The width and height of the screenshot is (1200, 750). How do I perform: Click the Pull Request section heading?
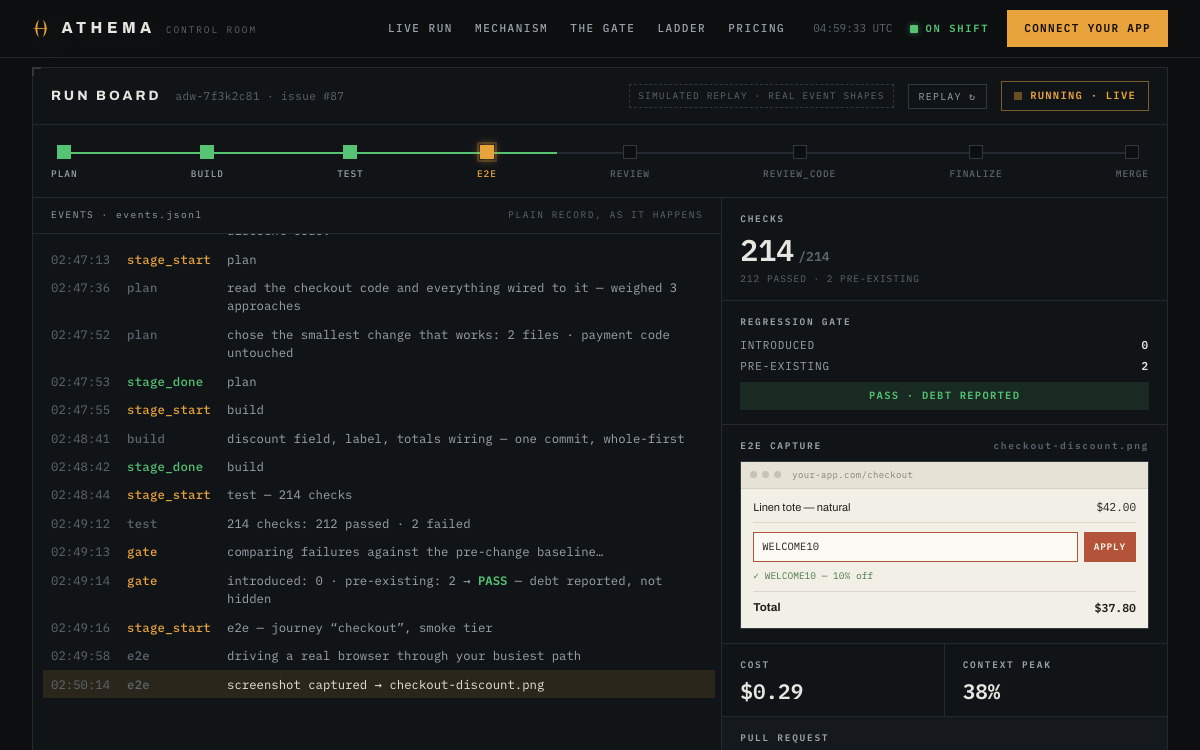tap(784, 738)
